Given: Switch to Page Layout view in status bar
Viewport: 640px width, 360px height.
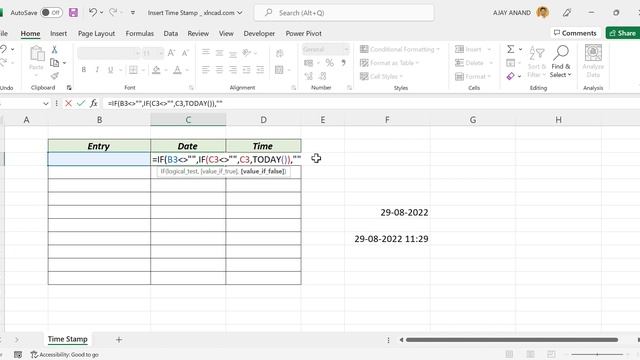Looking at the screenshot, I should point(530,354).
